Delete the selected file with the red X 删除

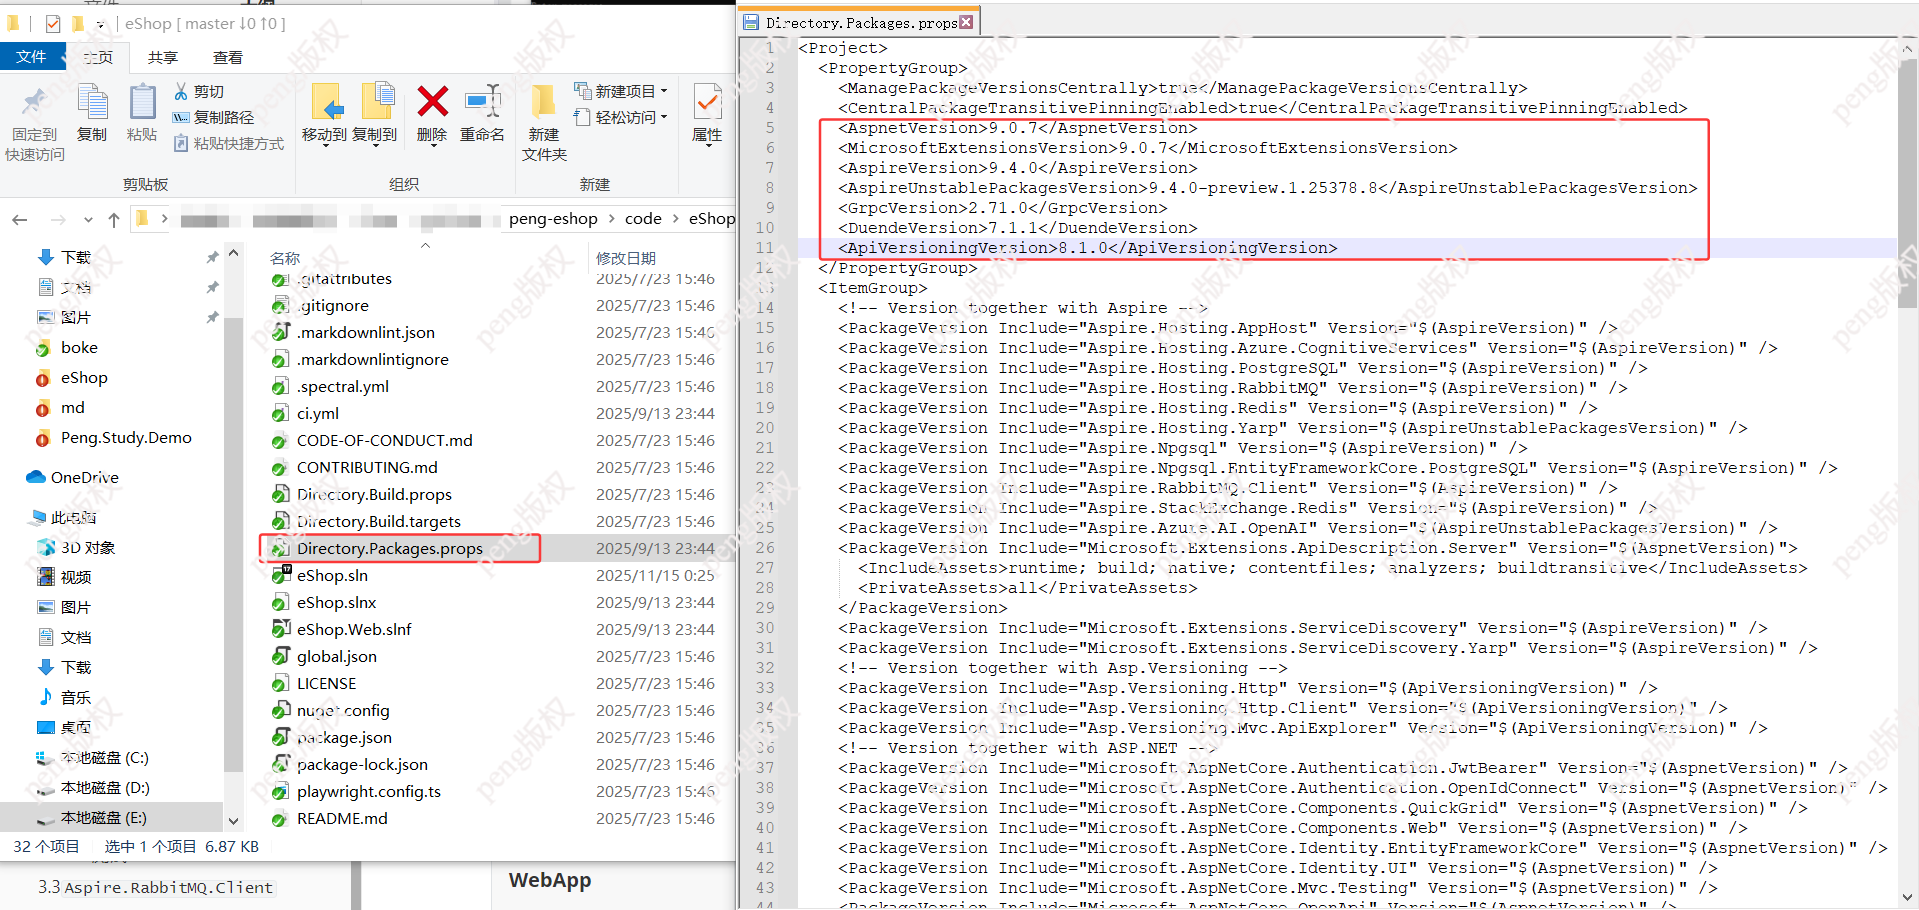[432, 113]
